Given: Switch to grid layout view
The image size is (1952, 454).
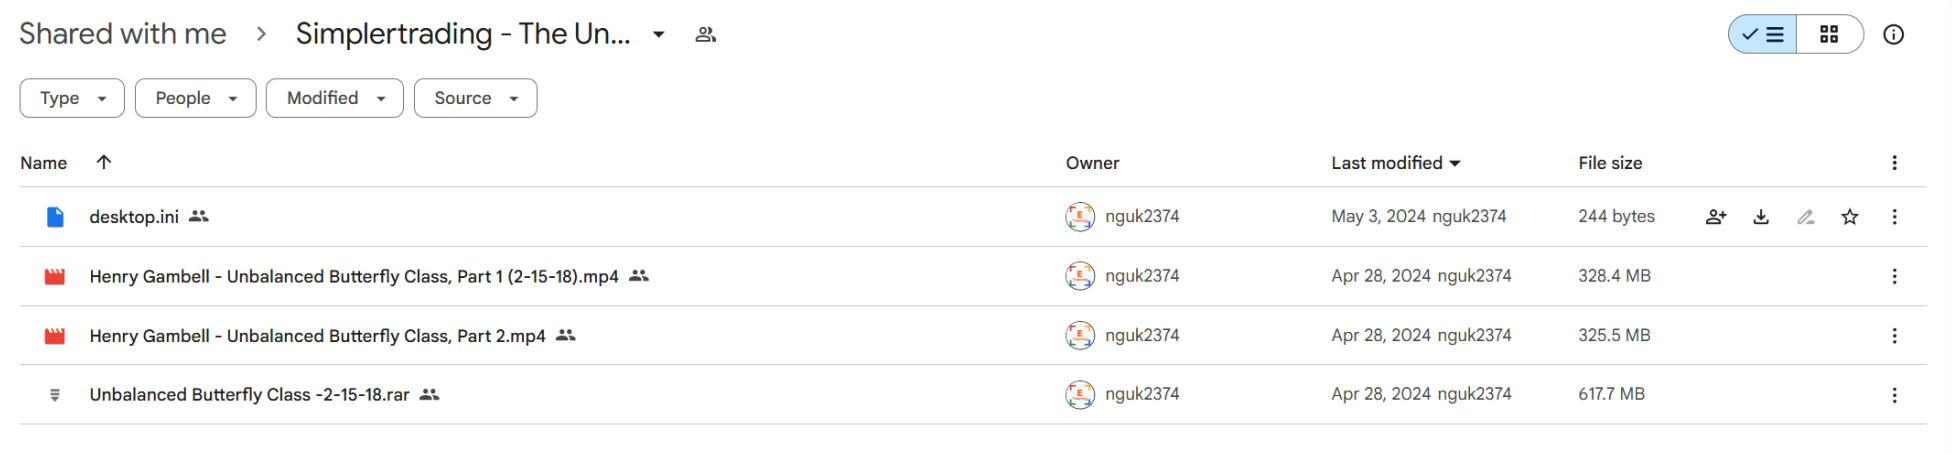Looking at the screenshot, I should (x=1829, y=34).
